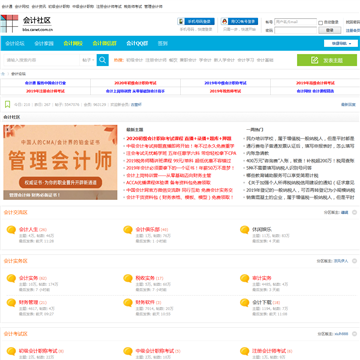Open the 注册会计师考试 forum link
This screenshot has height=360, width=360.
pyautogui.click(x=269, y=351)
